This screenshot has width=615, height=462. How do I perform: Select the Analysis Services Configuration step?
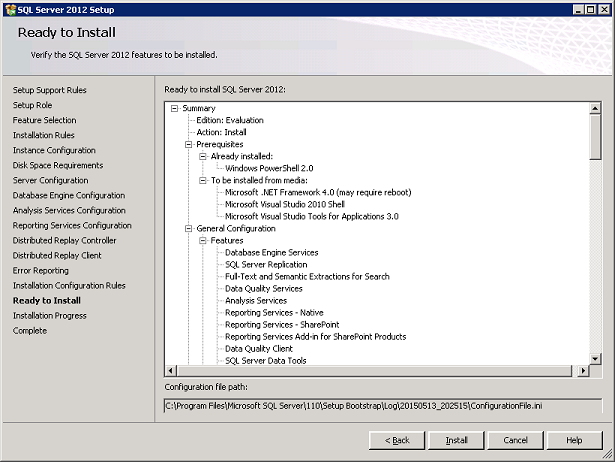(x=69, y=211)
